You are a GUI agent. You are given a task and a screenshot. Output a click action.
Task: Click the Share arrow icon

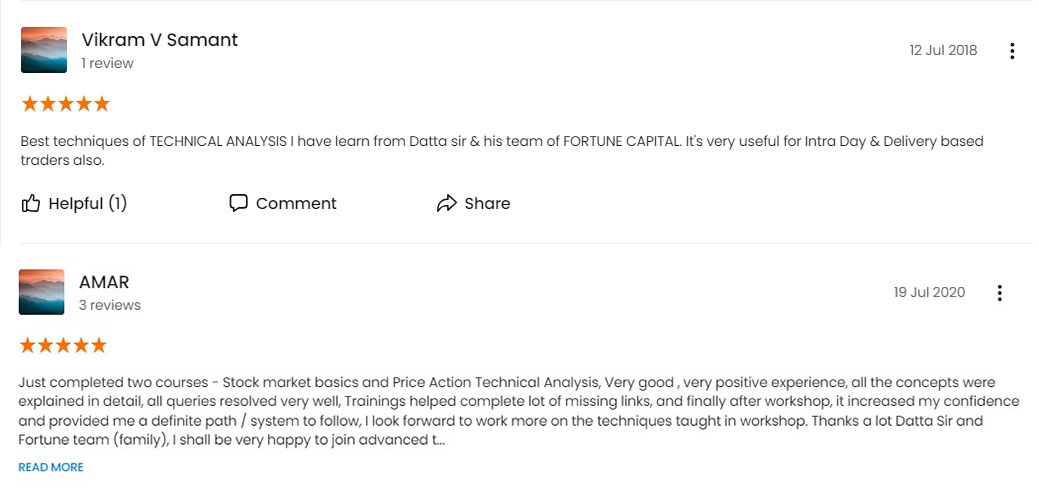pos(447,203)
